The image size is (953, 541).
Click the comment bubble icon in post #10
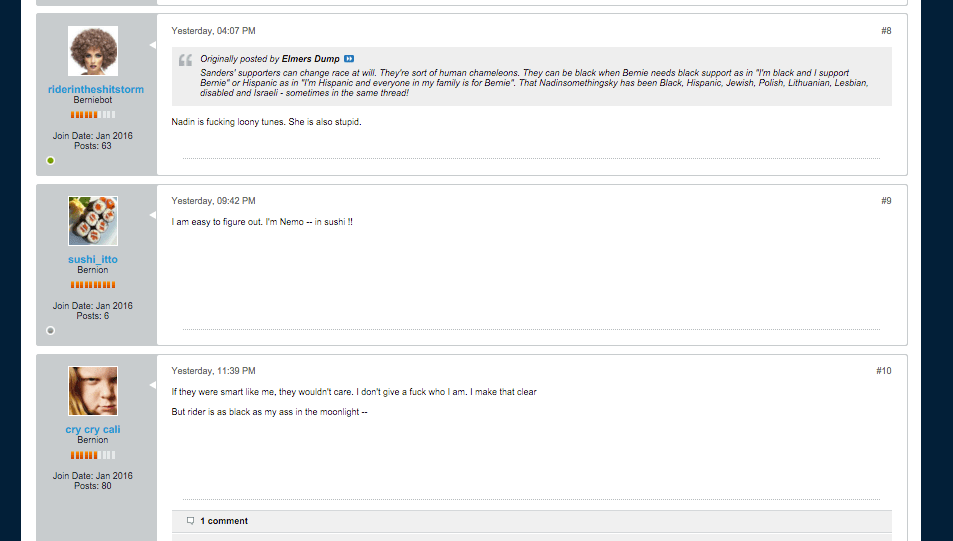point(190,521)
